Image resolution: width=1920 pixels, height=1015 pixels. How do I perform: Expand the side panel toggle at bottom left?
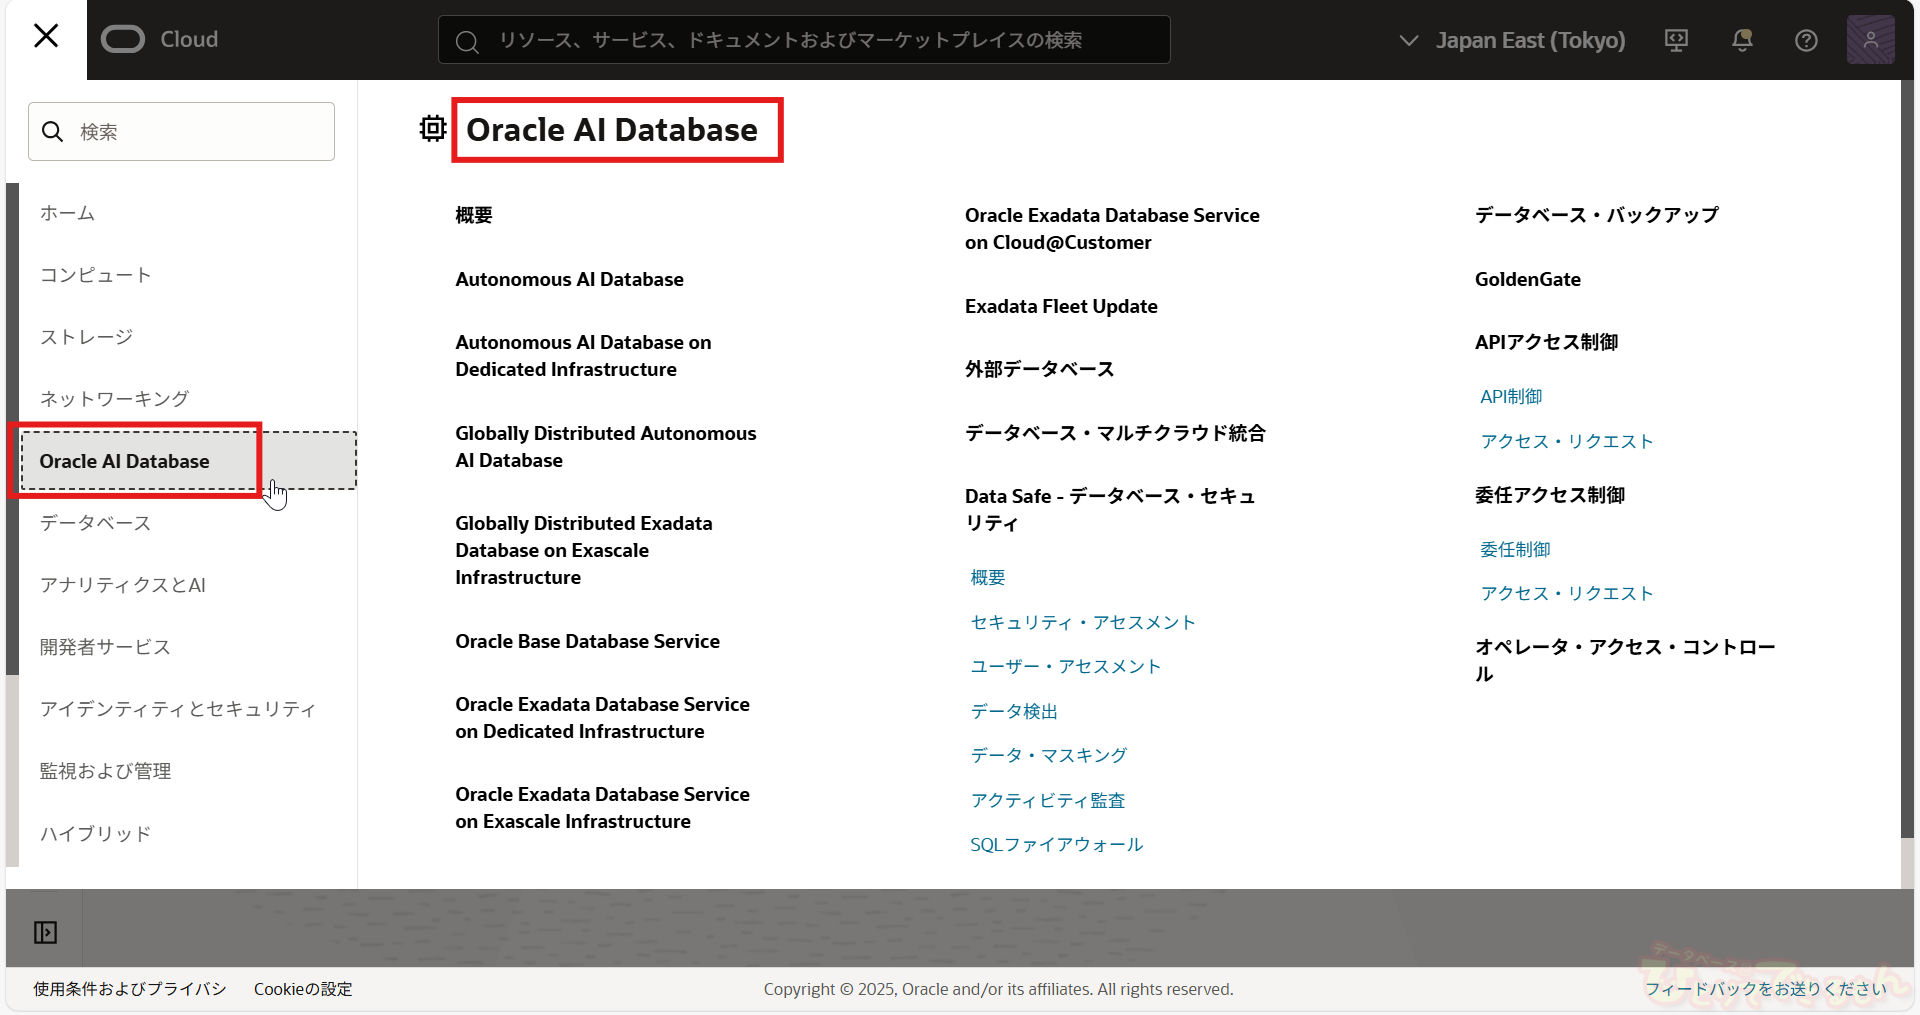point(45,932)
